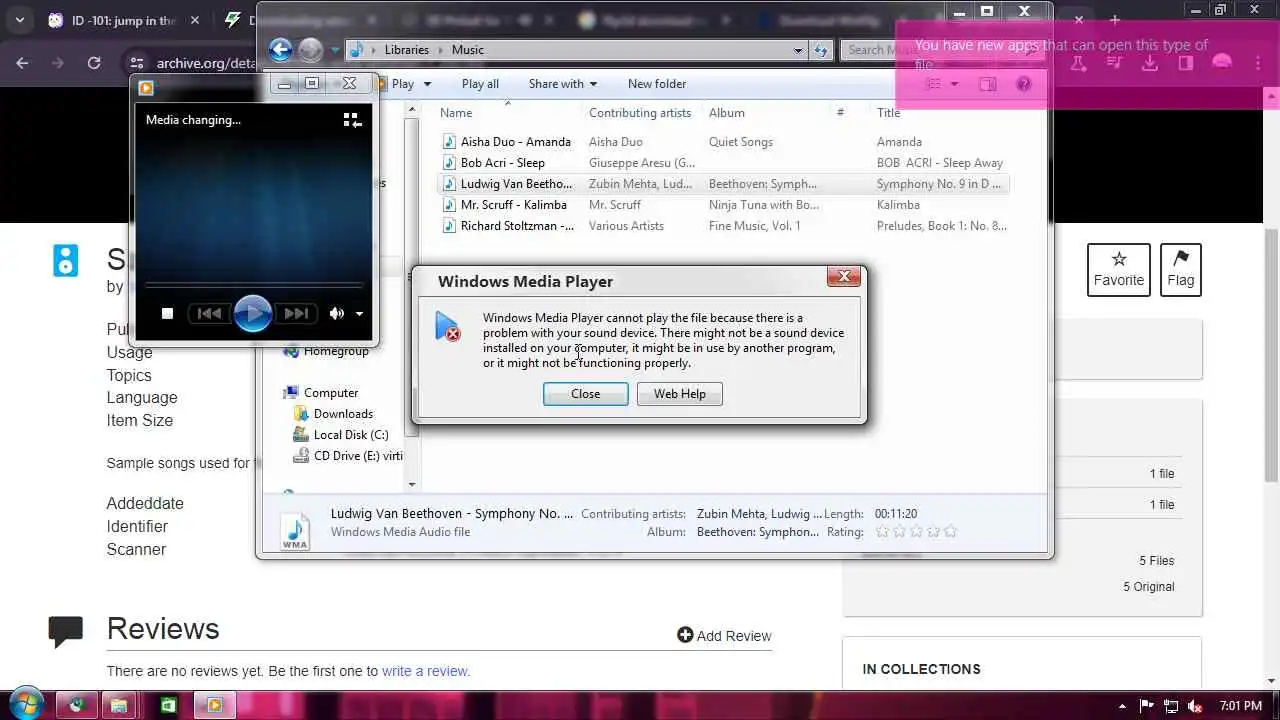Switch media player to library view
The image size is (1280, 720).
click(x=352, y=120)
